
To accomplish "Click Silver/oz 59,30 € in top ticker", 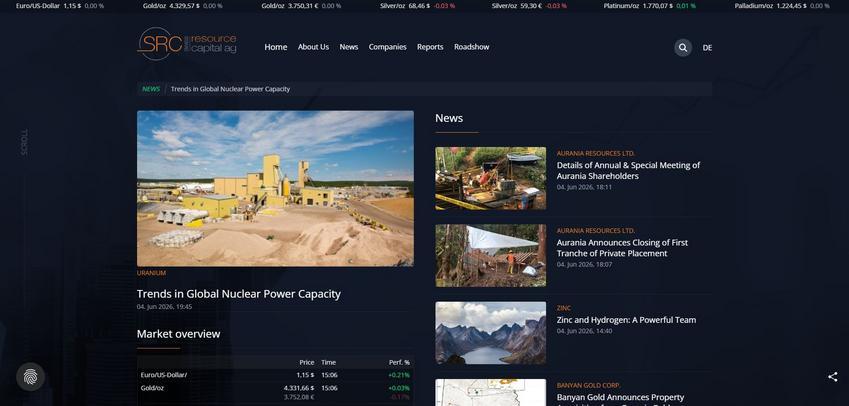I will coord(529,6).
